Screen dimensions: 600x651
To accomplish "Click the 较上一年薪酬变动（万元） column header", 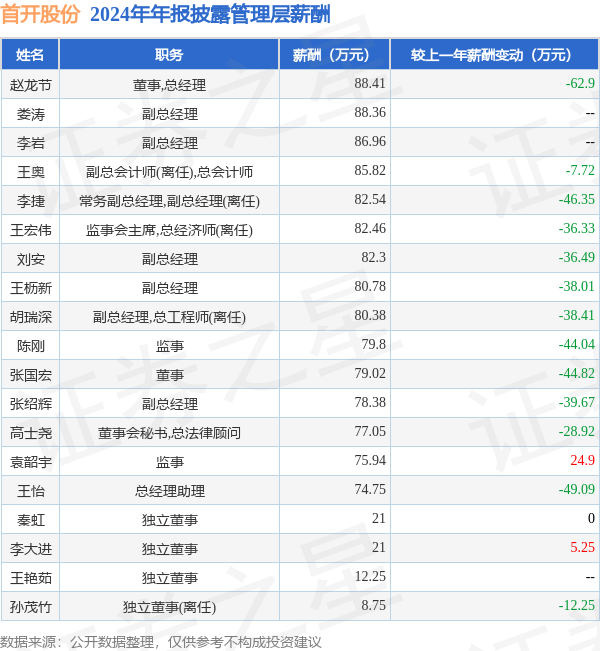I will tap(495, 54).
